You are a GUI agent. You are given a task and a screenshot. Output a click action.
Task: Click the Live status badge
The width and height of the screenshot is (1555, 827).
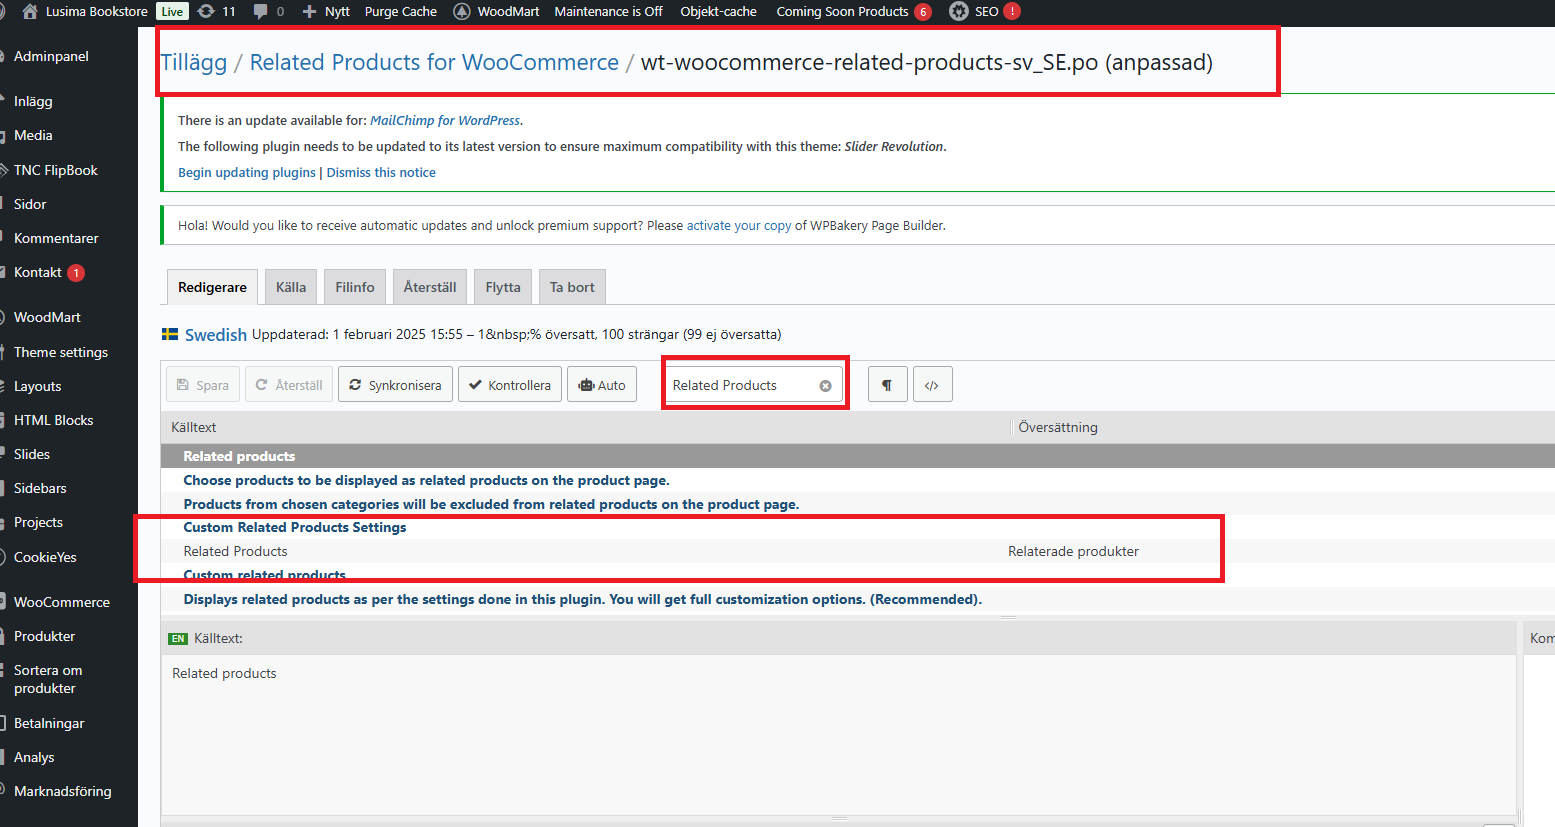coord(172,12)
